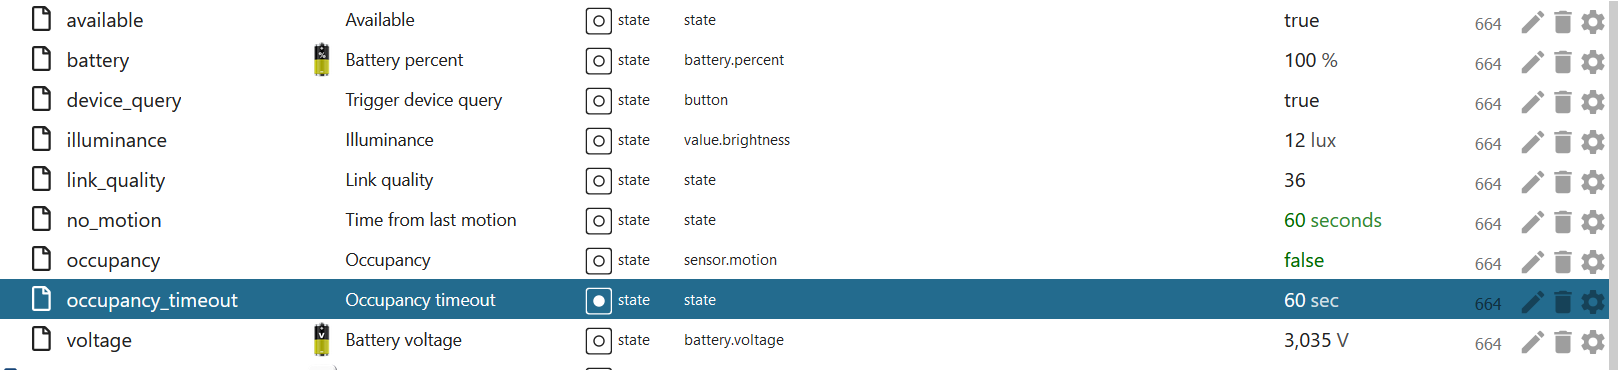Delete the link_quality object via trash icon
The width and height of the screenshot is (1618, 370).
1563,182
